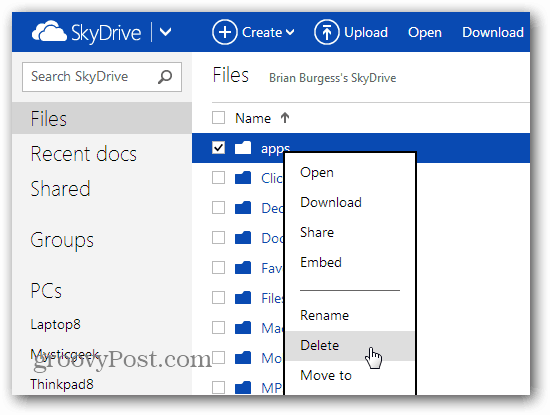Check the Doc folder checkbox
The height and width of the screenshot is (415, 550).
(x=219, y=238)
